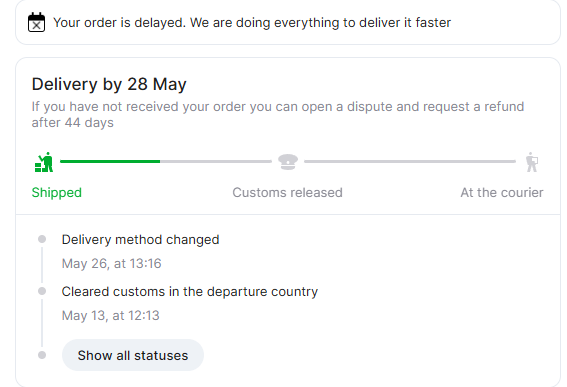The width and height of the screenshot is (567, 387).
Task: Click the Customs released officer cap icon
Action: click(288, 162)
